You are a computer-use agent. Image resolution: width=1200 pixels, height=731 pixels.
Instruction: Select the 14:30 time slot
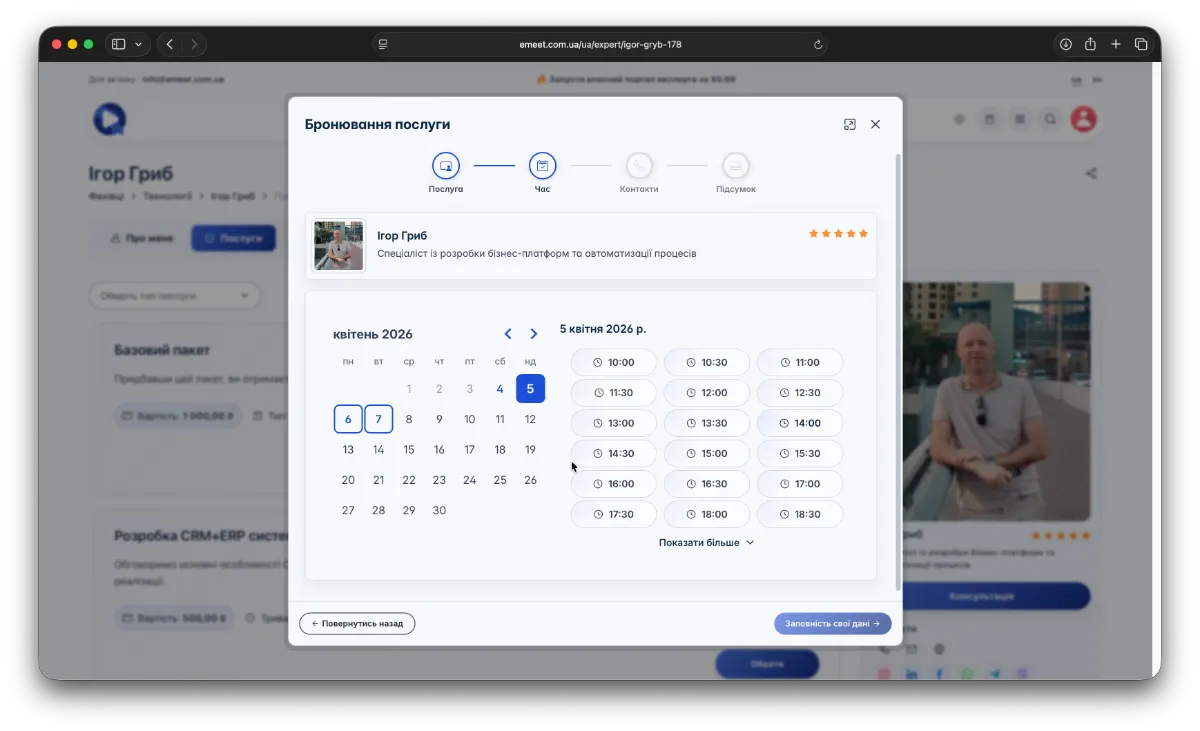click(613, 454)
